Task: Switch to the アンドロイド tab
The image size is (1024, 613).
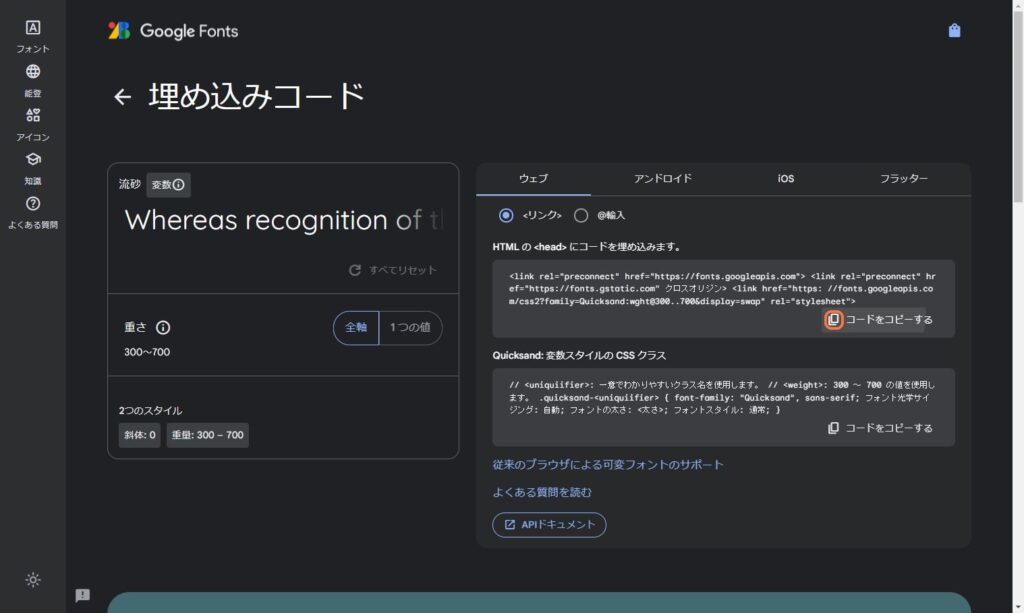Action: 662,179
